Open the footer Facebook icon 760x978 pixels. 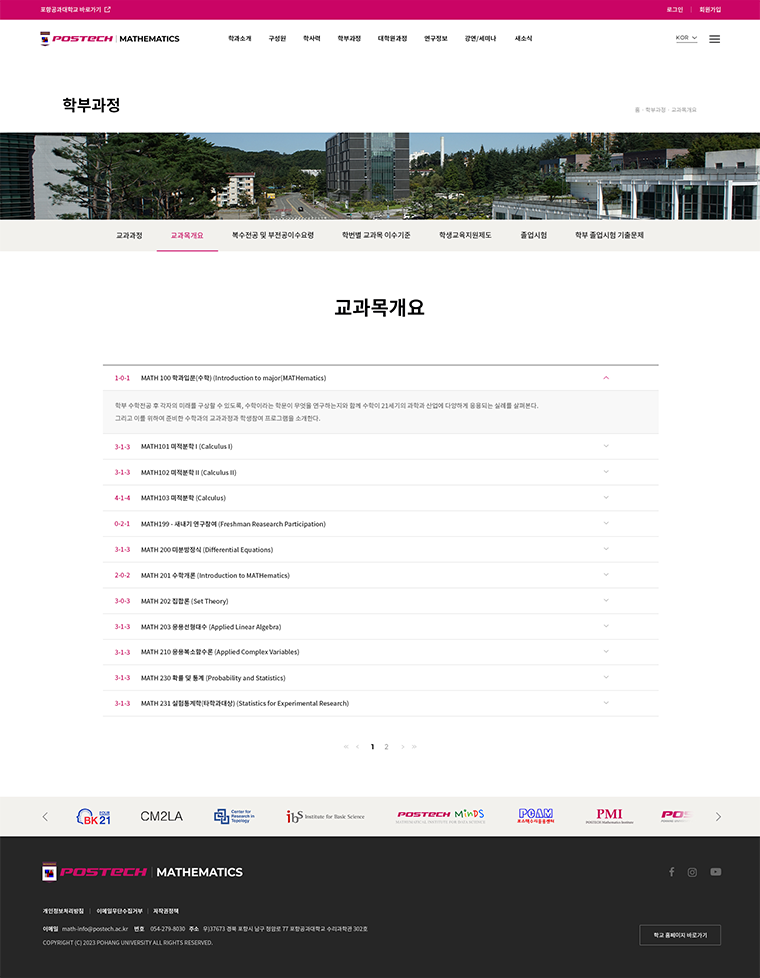pos(671,872)
